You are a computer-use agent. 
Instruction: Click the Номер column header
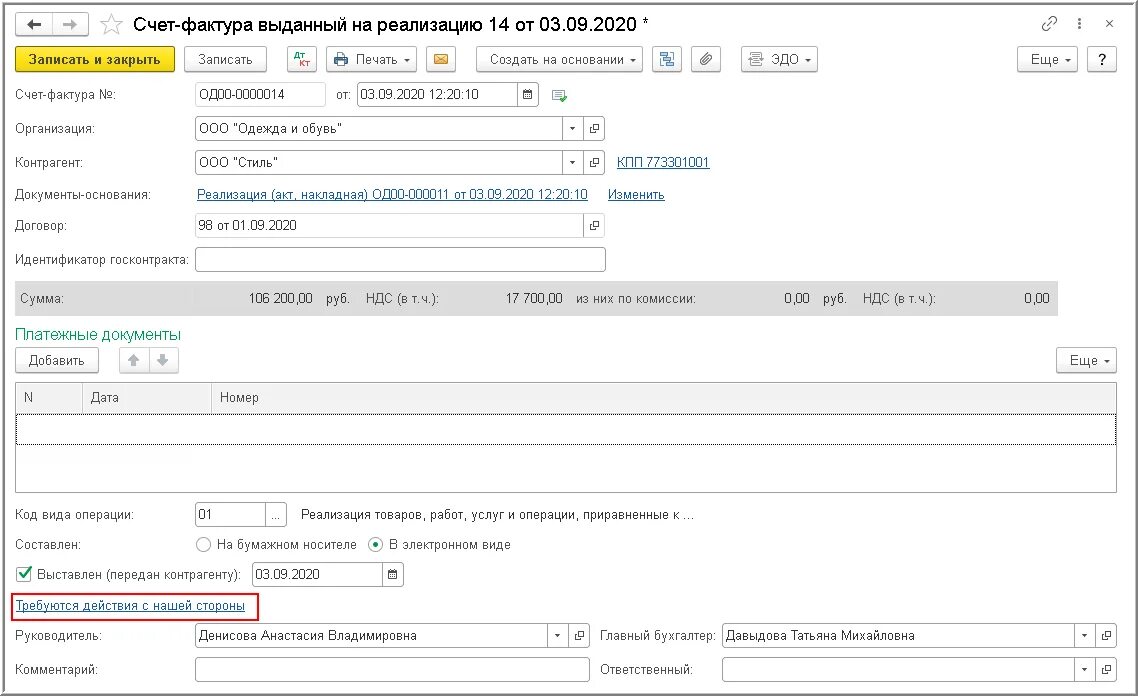(663, 398)
